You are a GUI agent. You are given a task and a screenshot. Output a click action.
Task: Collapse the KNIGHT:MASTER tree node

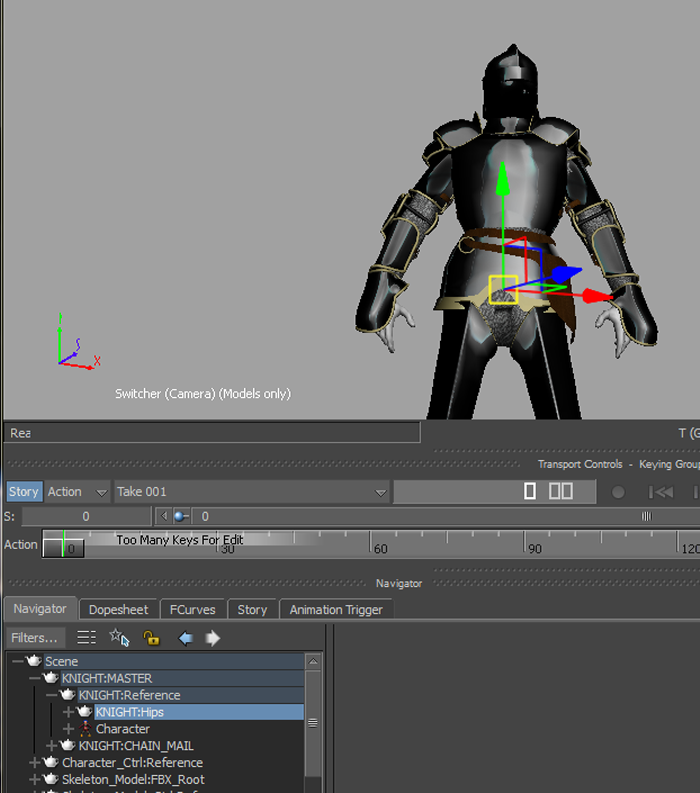click(x=35, y=678)
